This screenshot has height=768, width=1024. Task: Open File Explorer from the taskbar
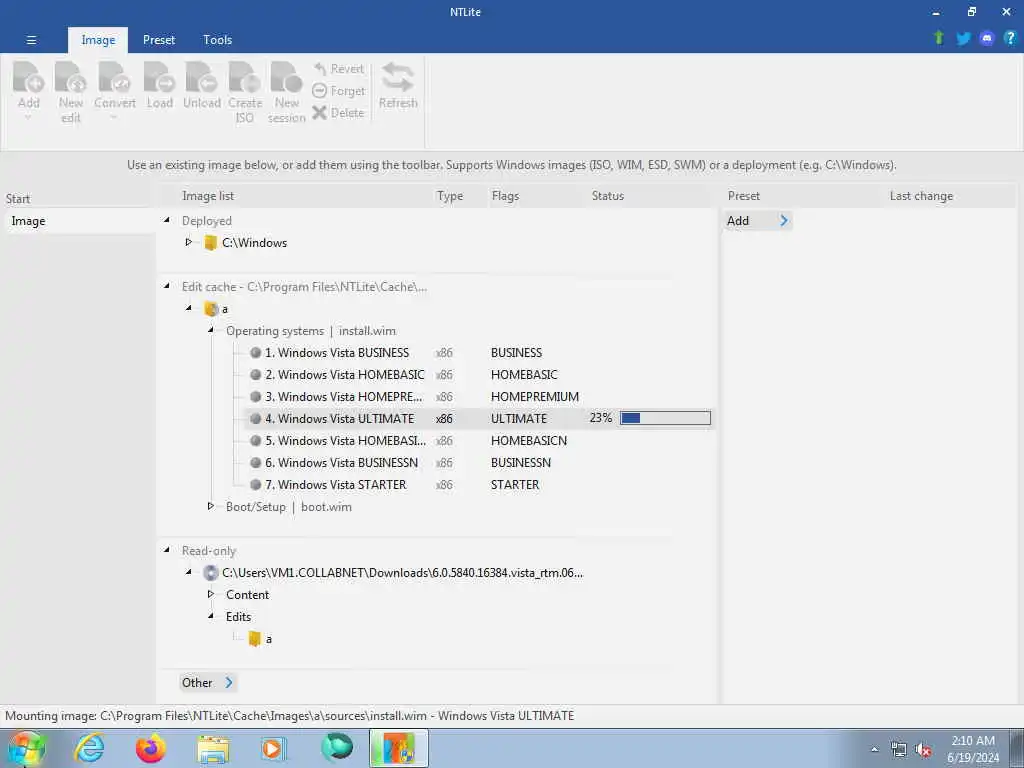point(213,748)
